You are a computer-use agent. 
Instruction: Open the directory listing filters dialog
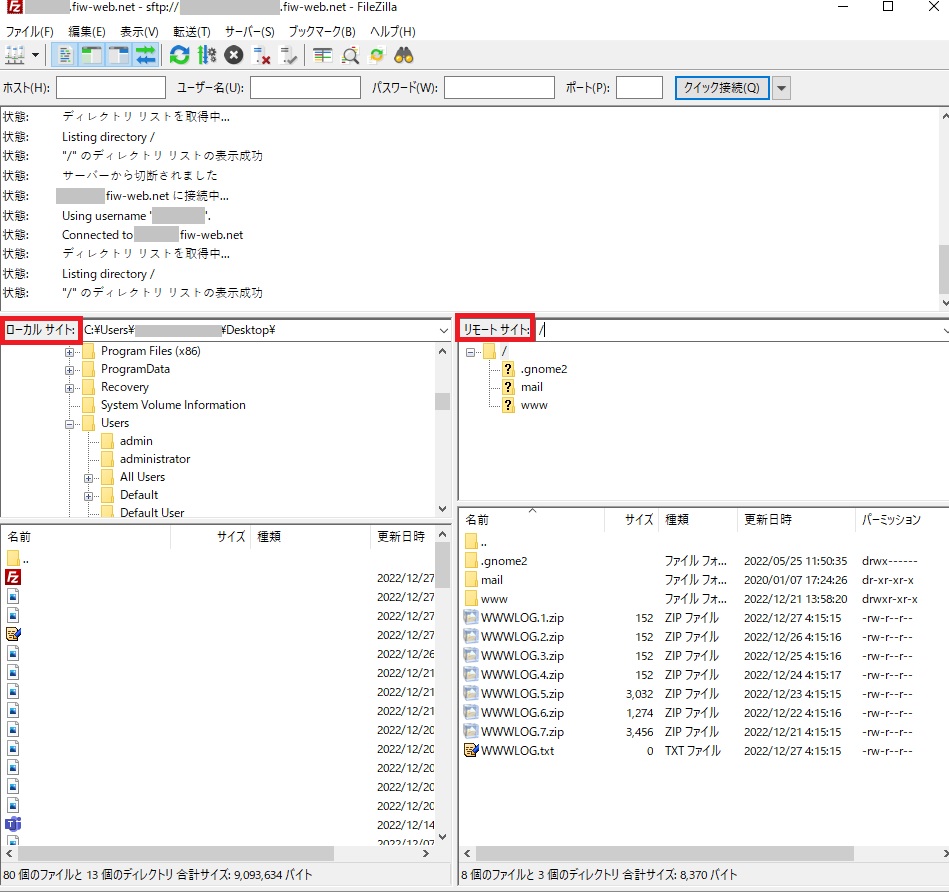tap(323, 56)
